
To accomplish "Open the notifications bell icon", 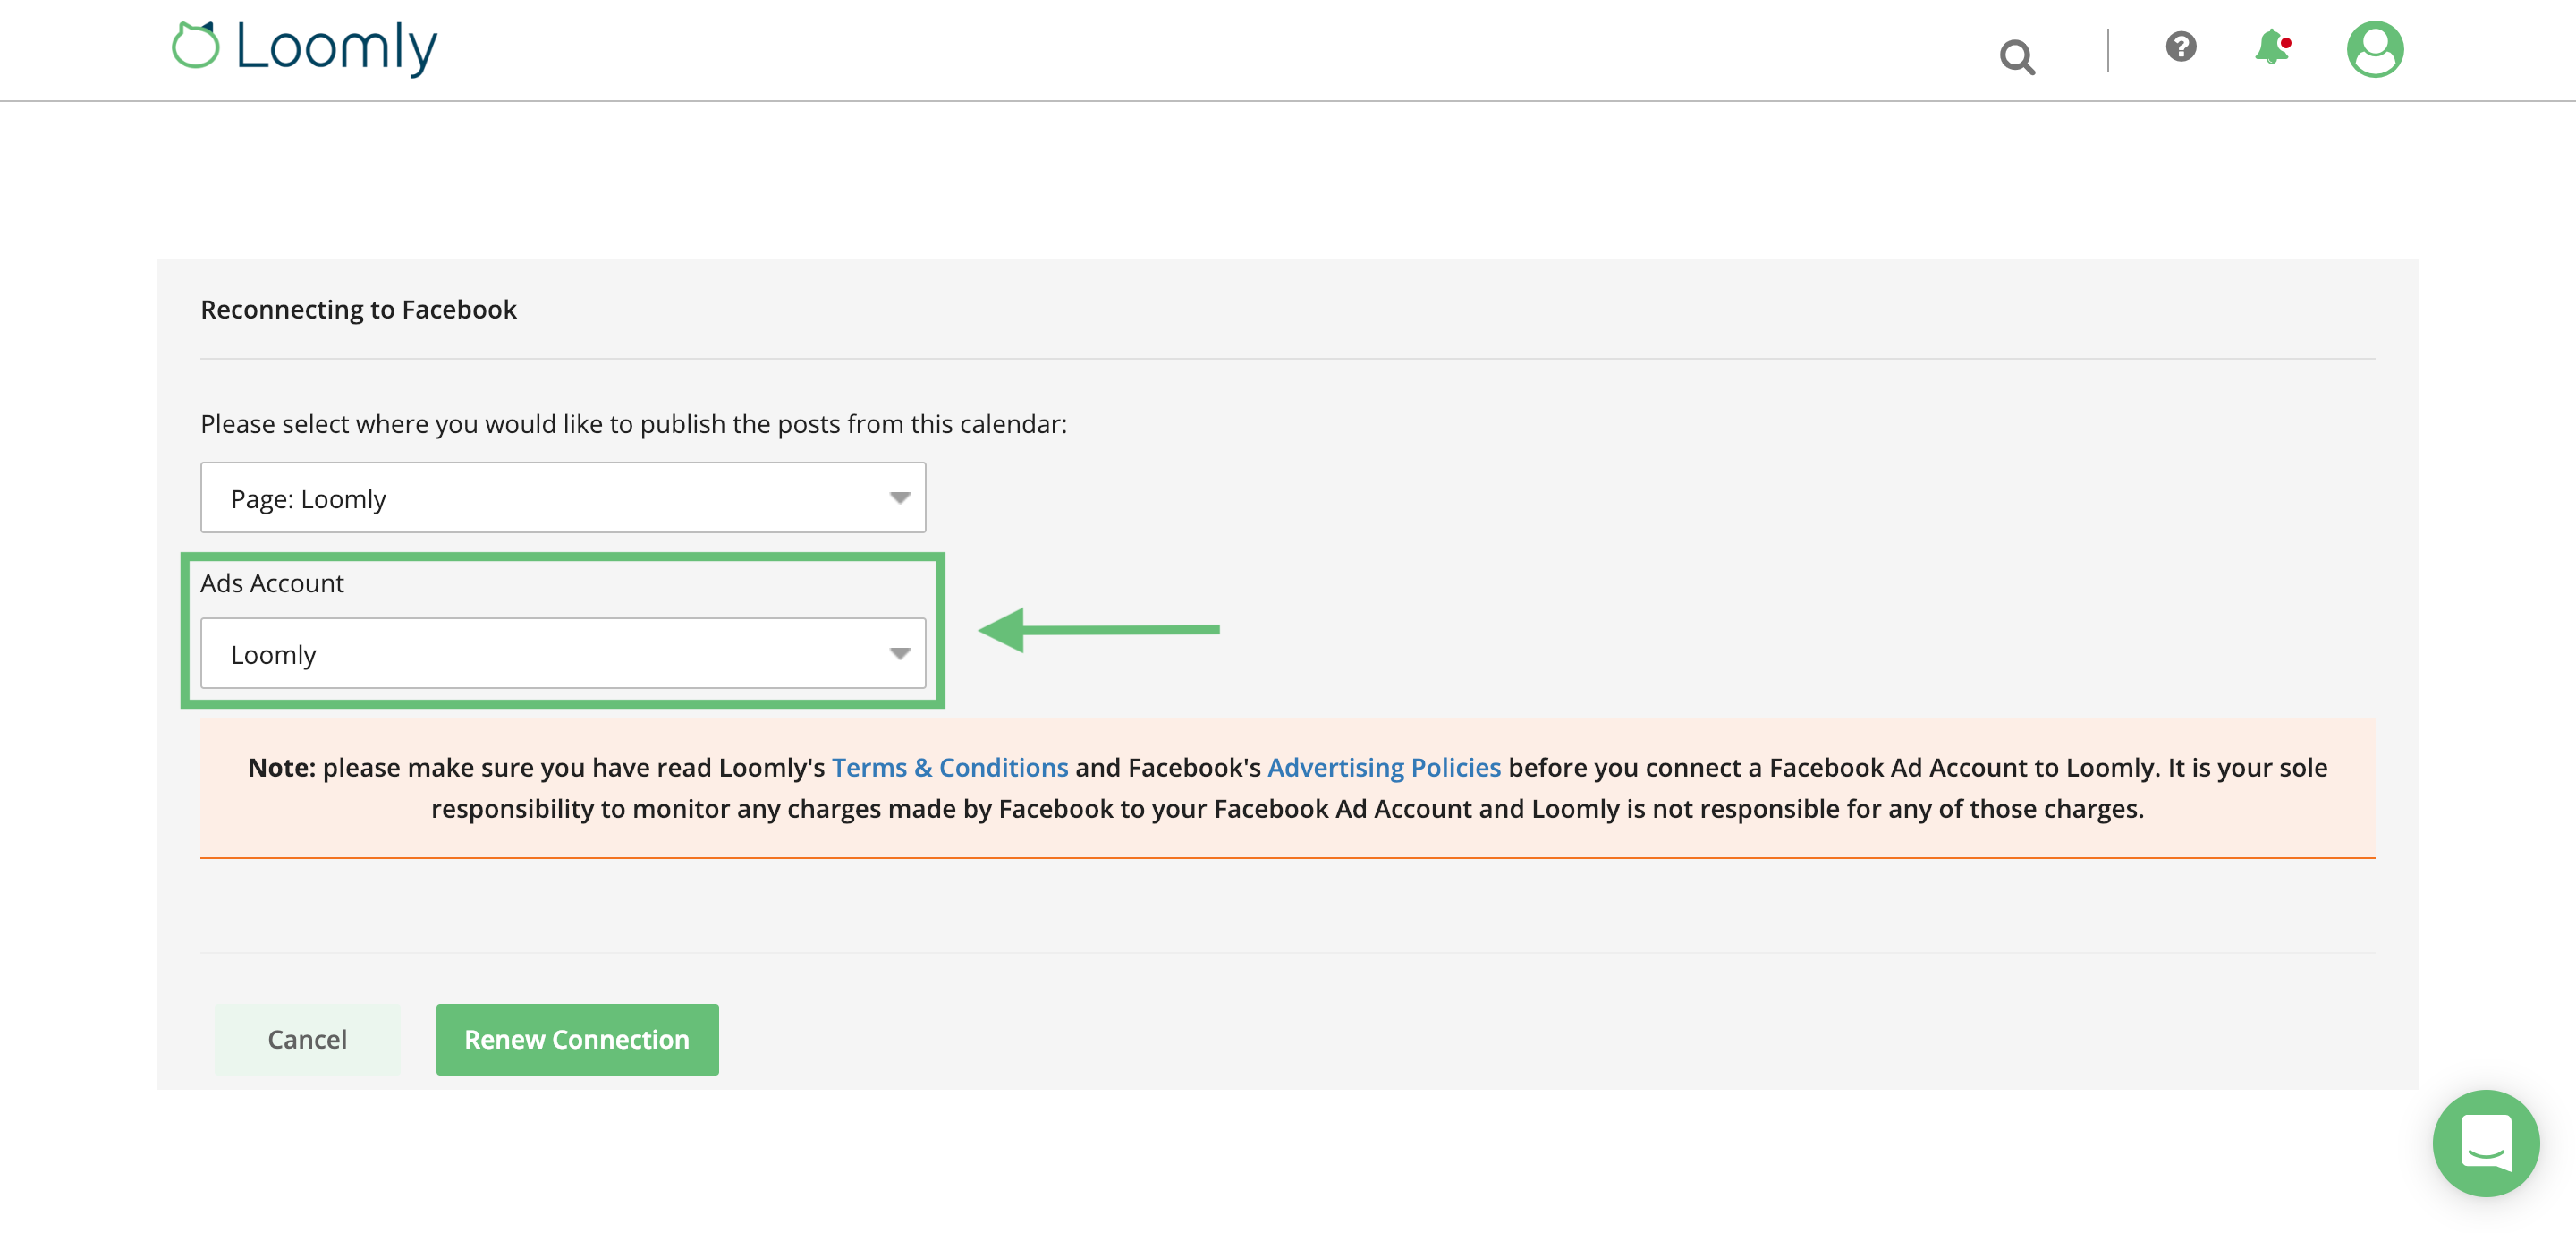I will 2272,47.
